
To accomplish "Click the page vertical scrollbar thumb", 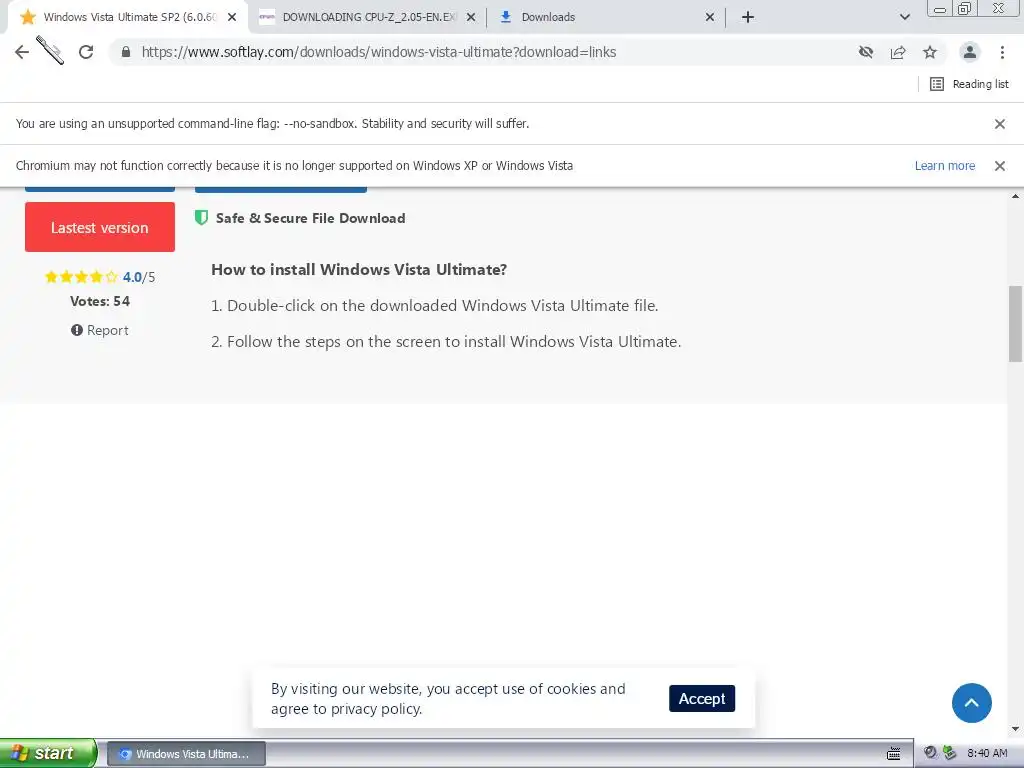I will pos(1015,324).
